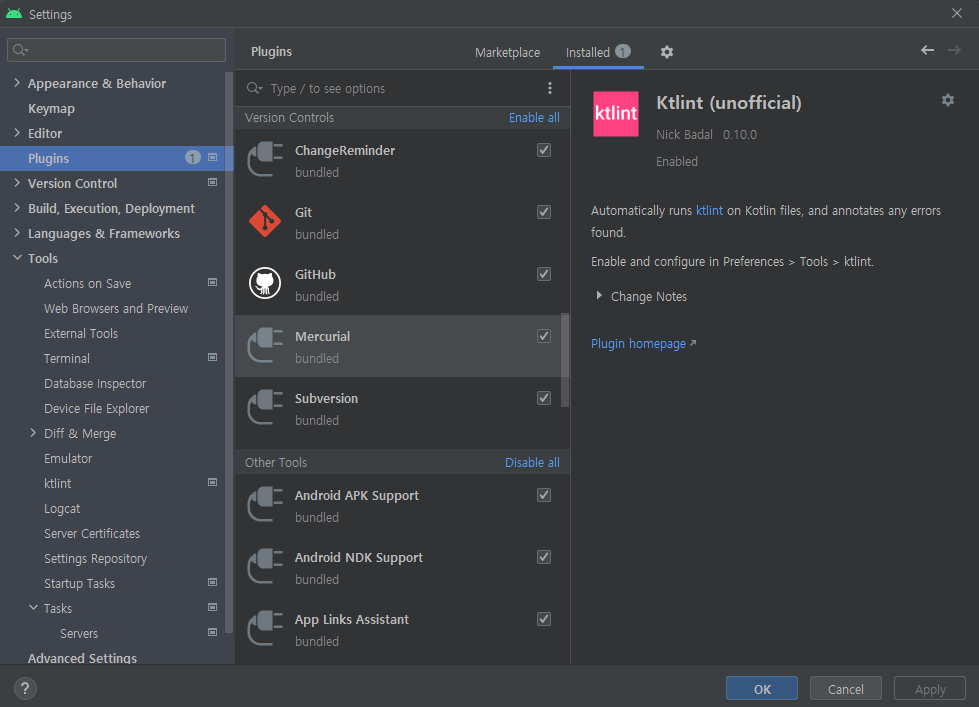Image resolution: width=979 pixels, height=707 pixels.
Task: Confirm with the OK button
Action: point(762,689)
